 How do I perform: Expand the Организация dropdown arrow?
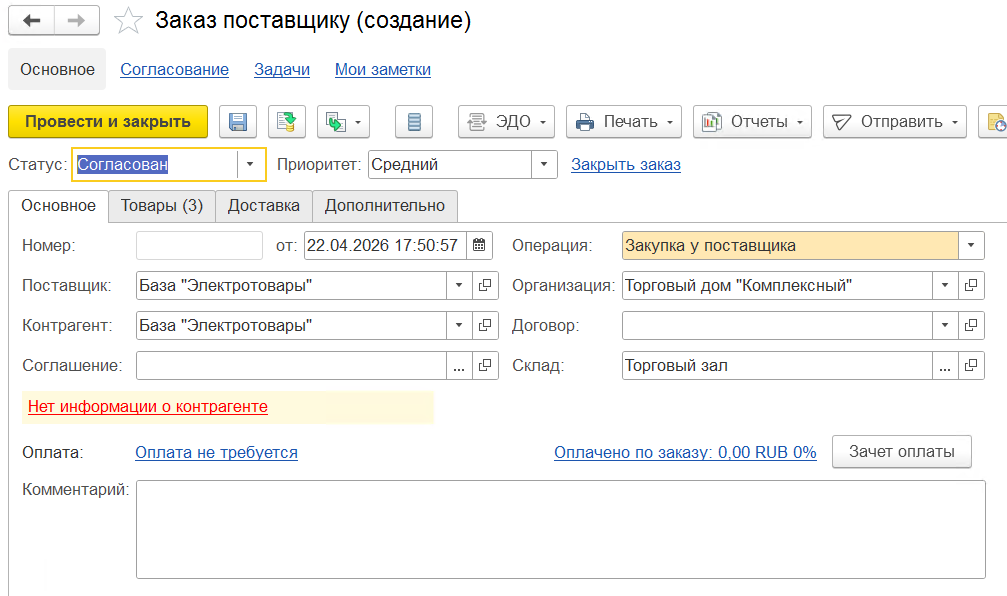coord(945,285)
